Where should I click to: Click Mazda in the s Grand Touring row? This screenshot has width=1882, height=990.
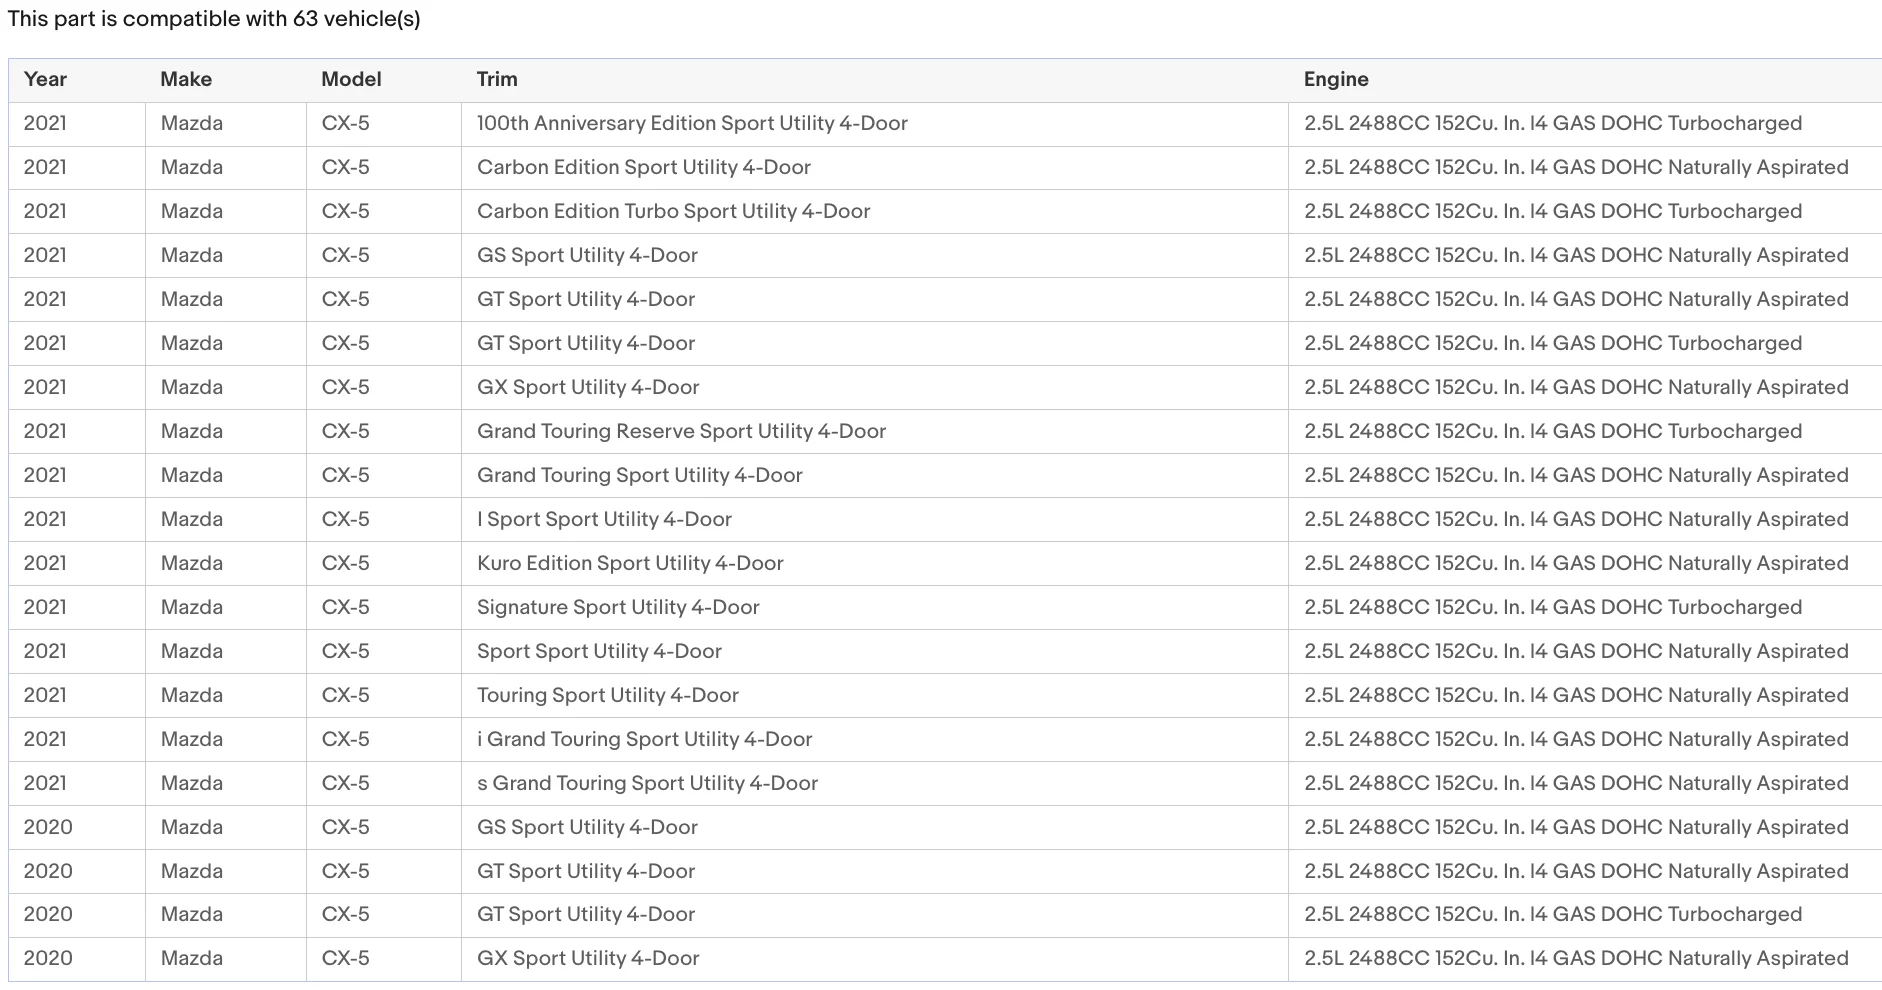pyautogui.click(x=192, y=783)
